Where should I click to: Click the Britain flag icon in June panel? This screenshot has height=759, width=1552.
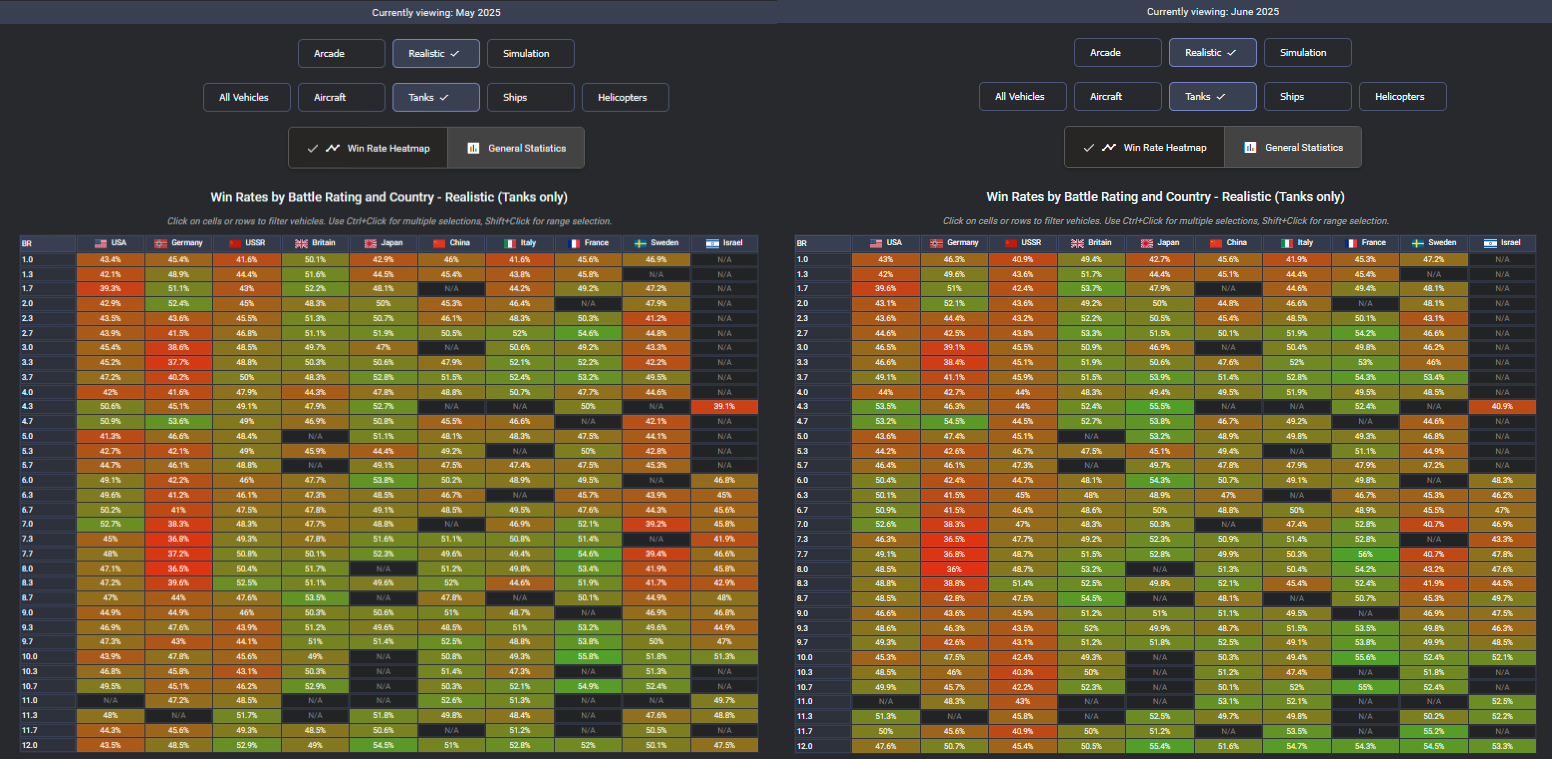[1077, 242]
